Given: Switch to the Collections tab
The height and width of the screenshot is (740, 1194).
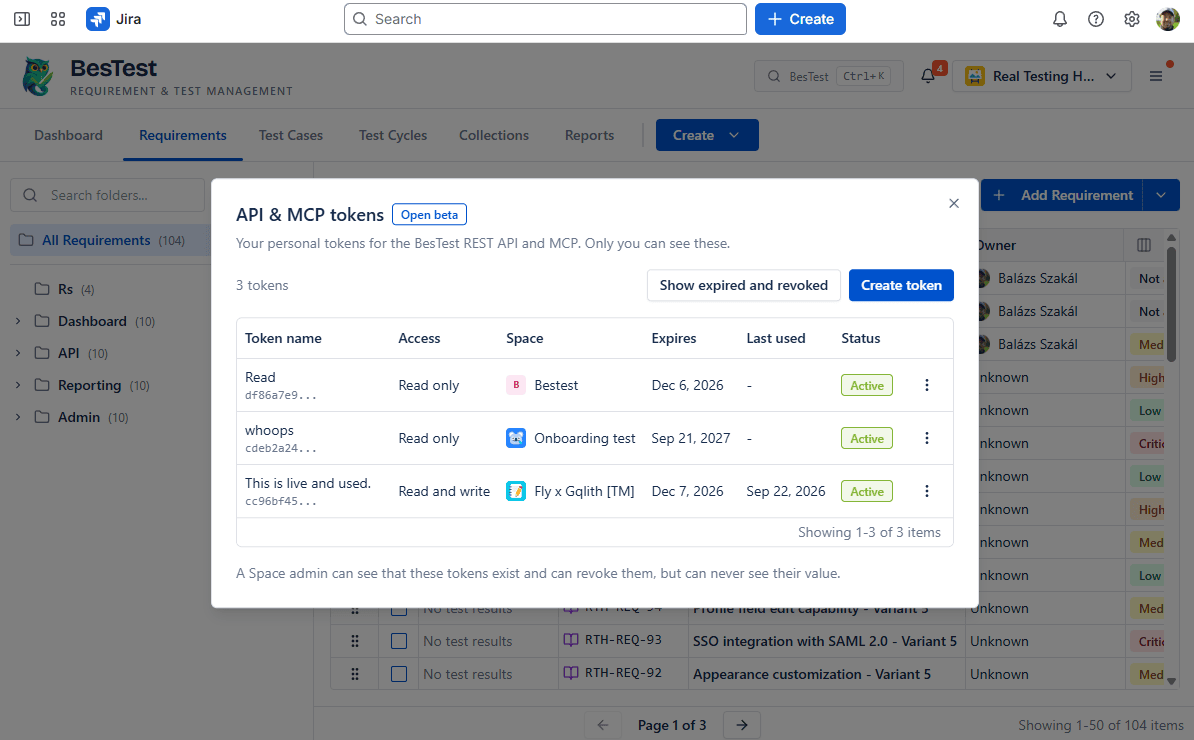Looking at the screenshot, I should click(x=493, y=136).
